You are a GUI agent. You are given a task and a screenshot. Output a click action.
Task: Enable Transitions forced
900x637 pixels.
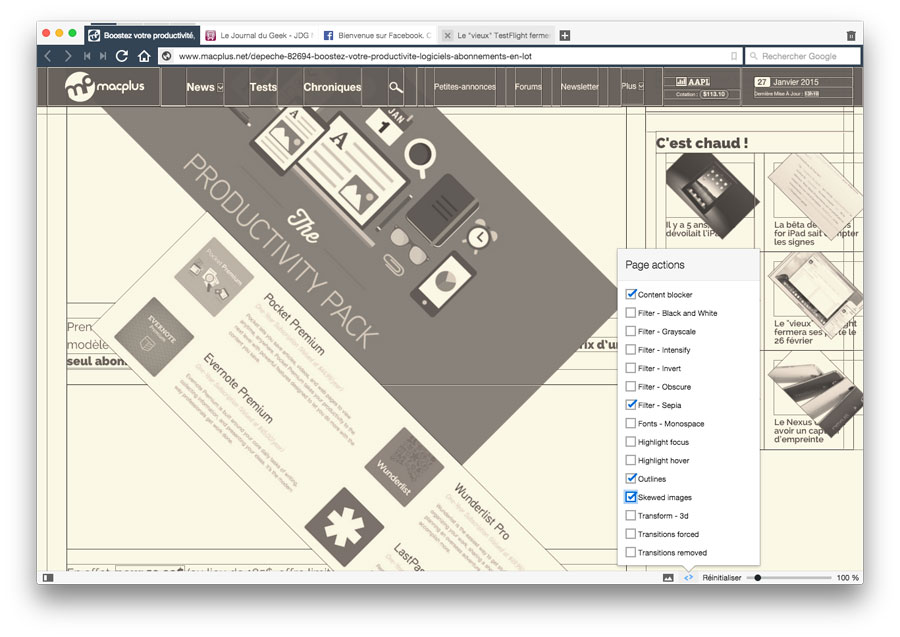[631, 534]
